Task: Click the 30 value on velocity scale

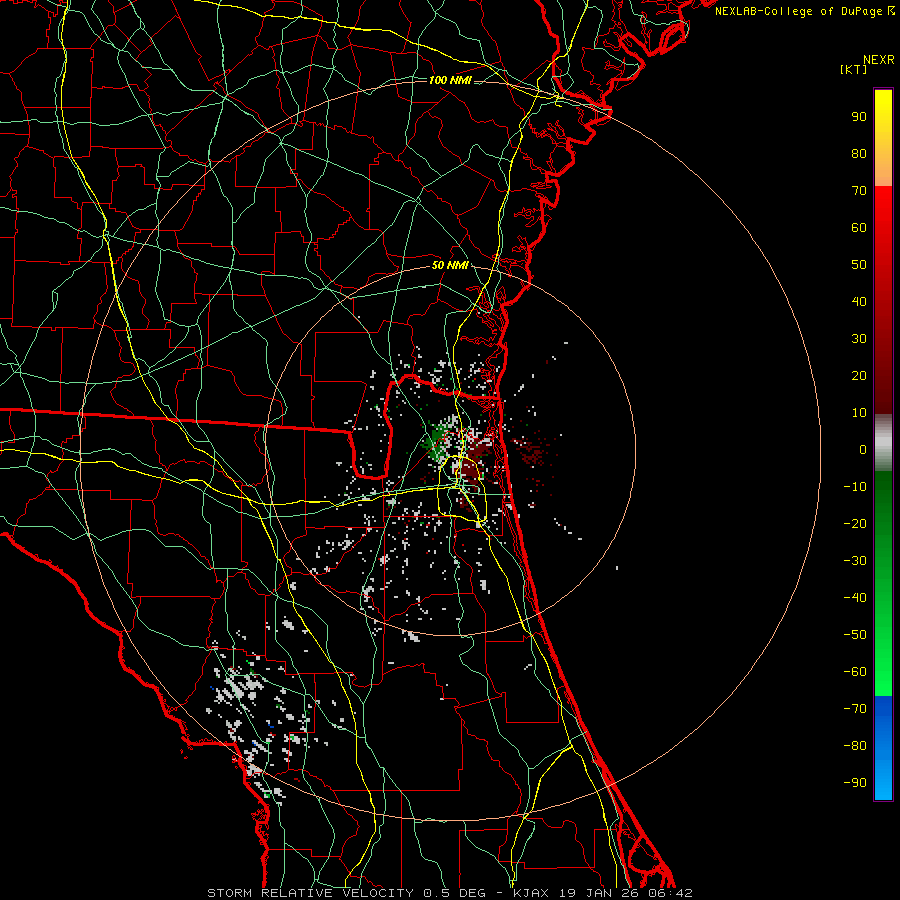Action: [859, 339]
